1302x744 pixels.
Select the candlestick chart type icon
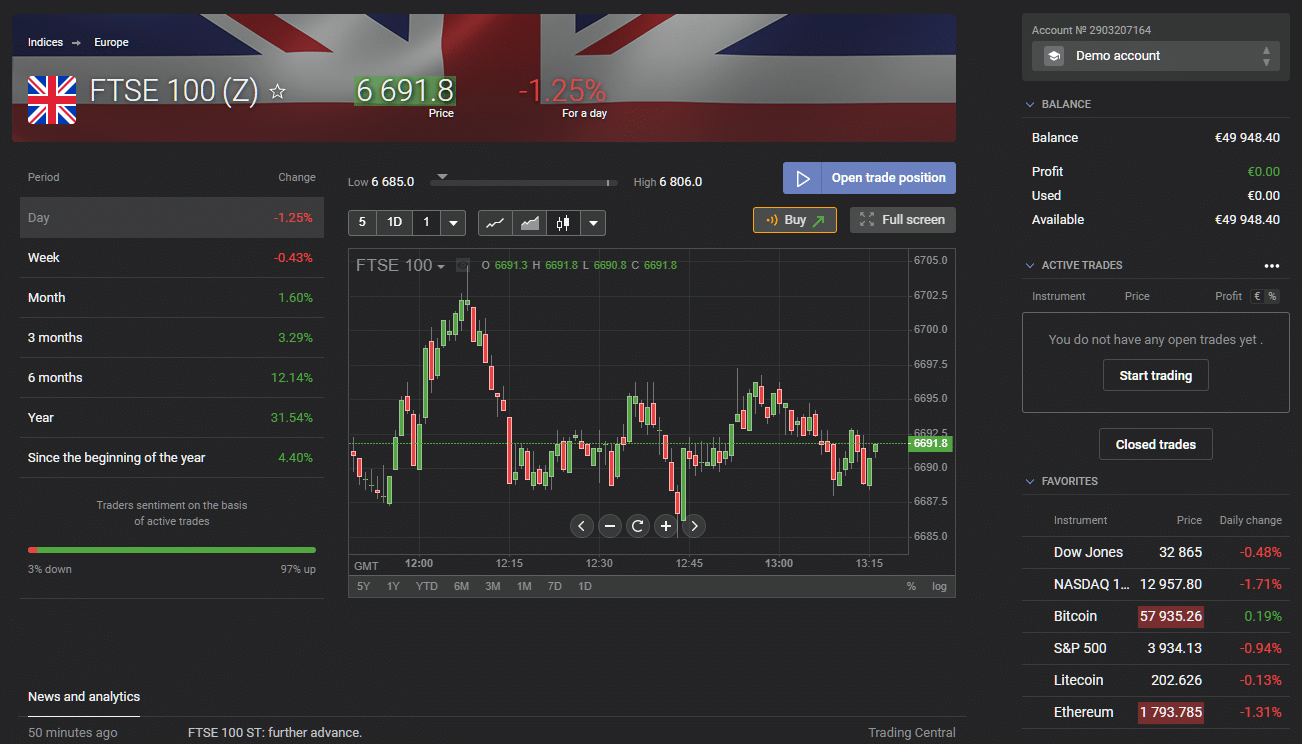pos(563,222)
